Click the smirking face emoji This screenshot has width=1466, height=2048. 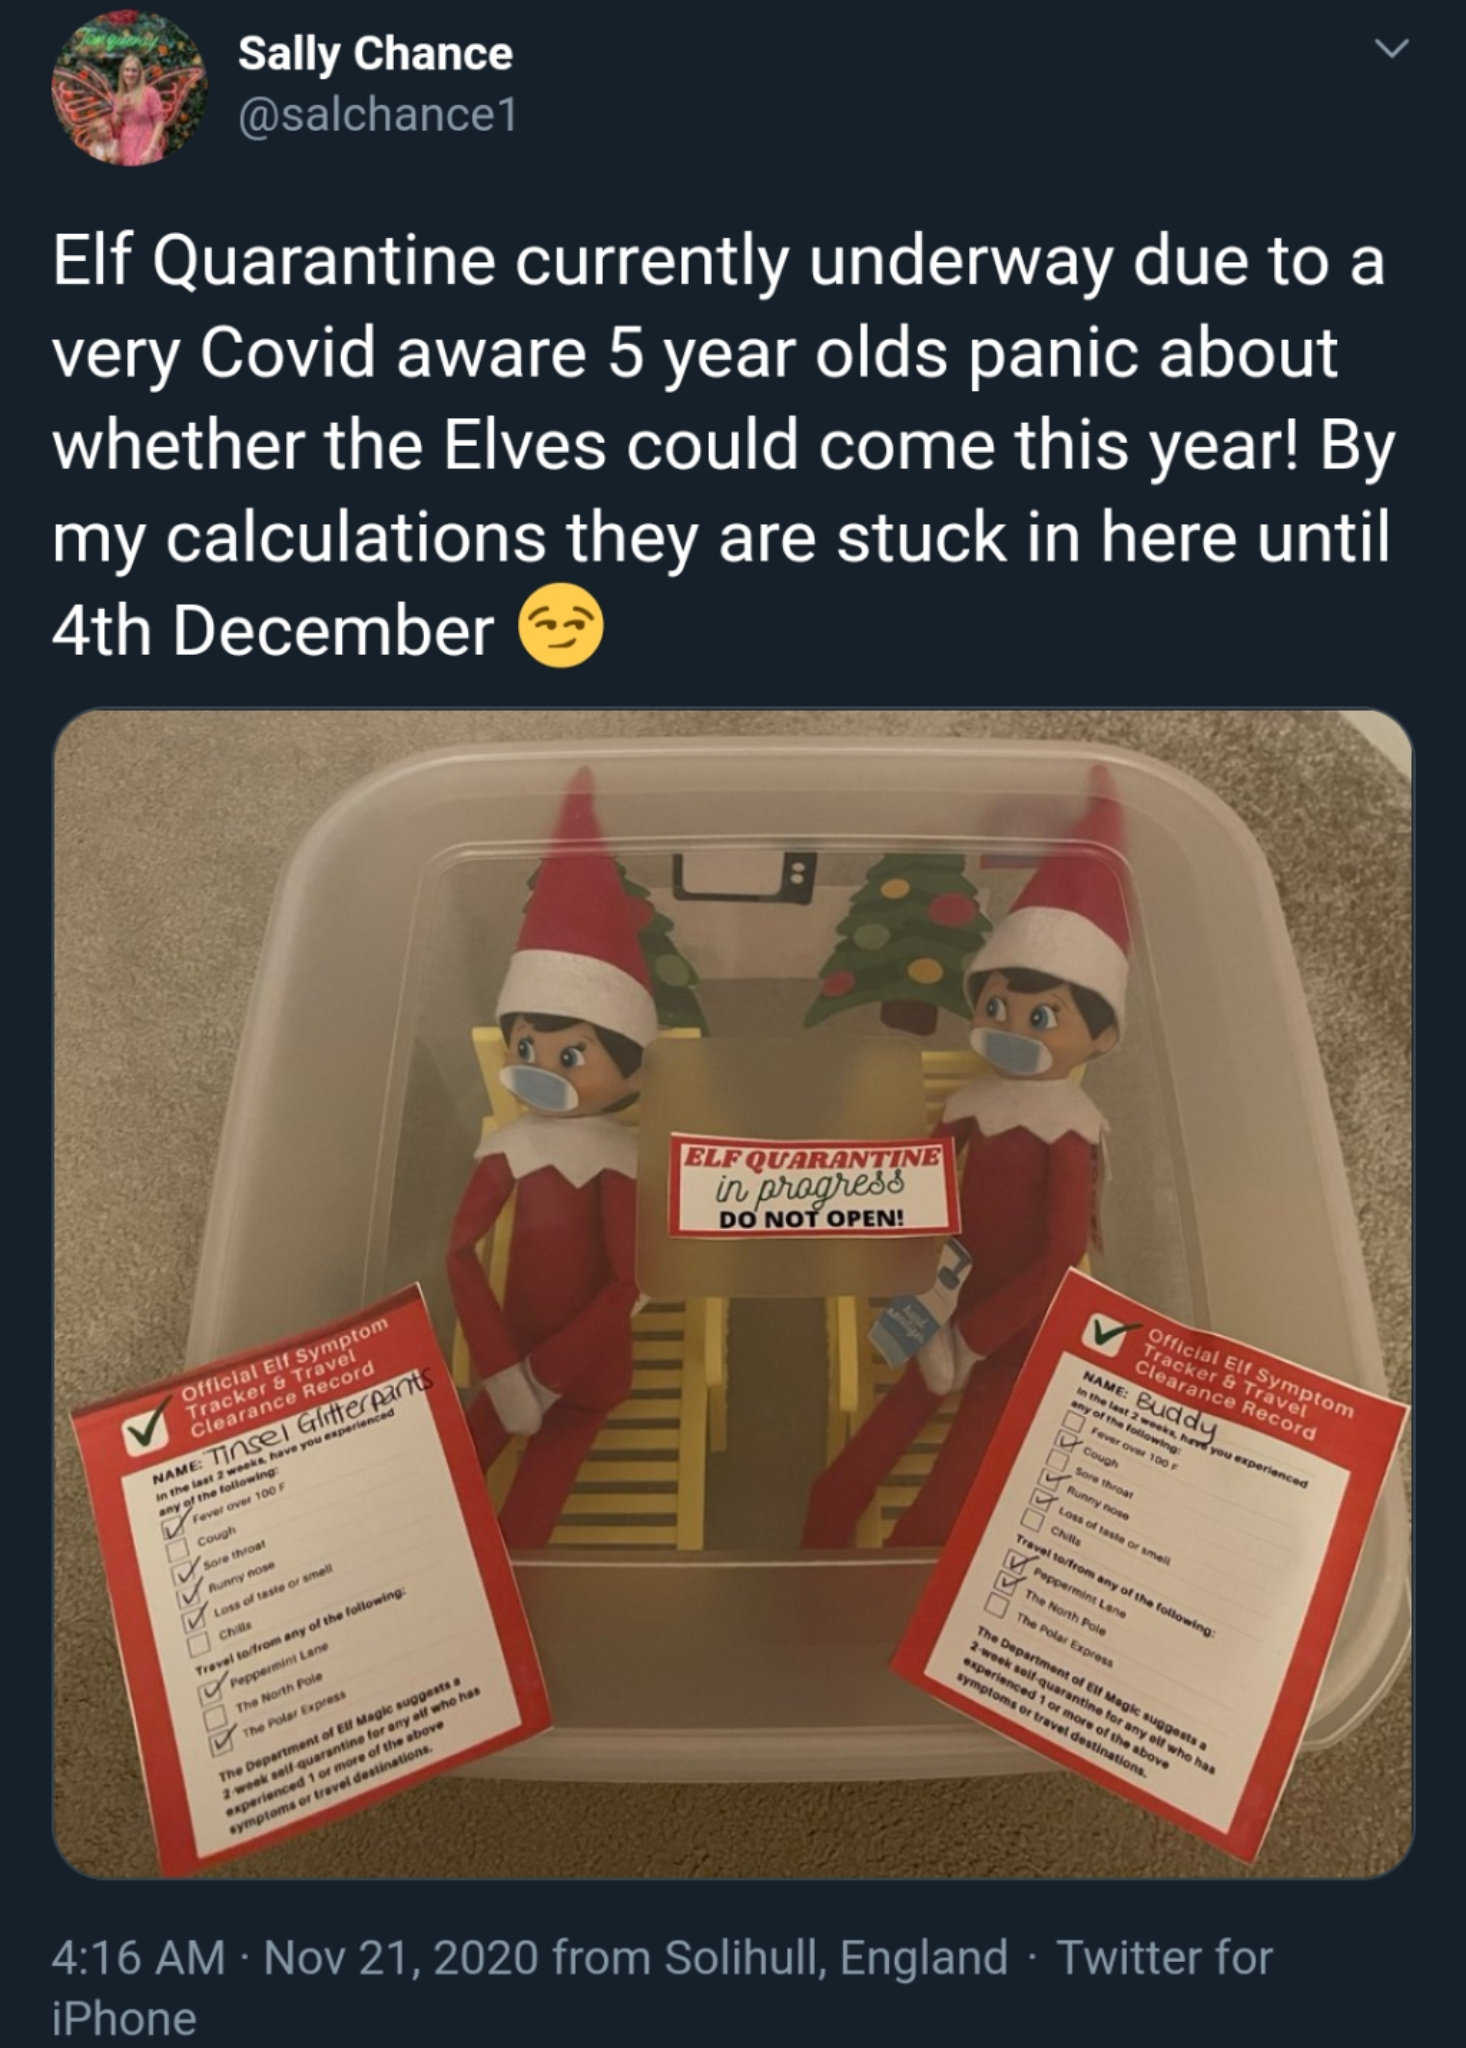point(560,625)
